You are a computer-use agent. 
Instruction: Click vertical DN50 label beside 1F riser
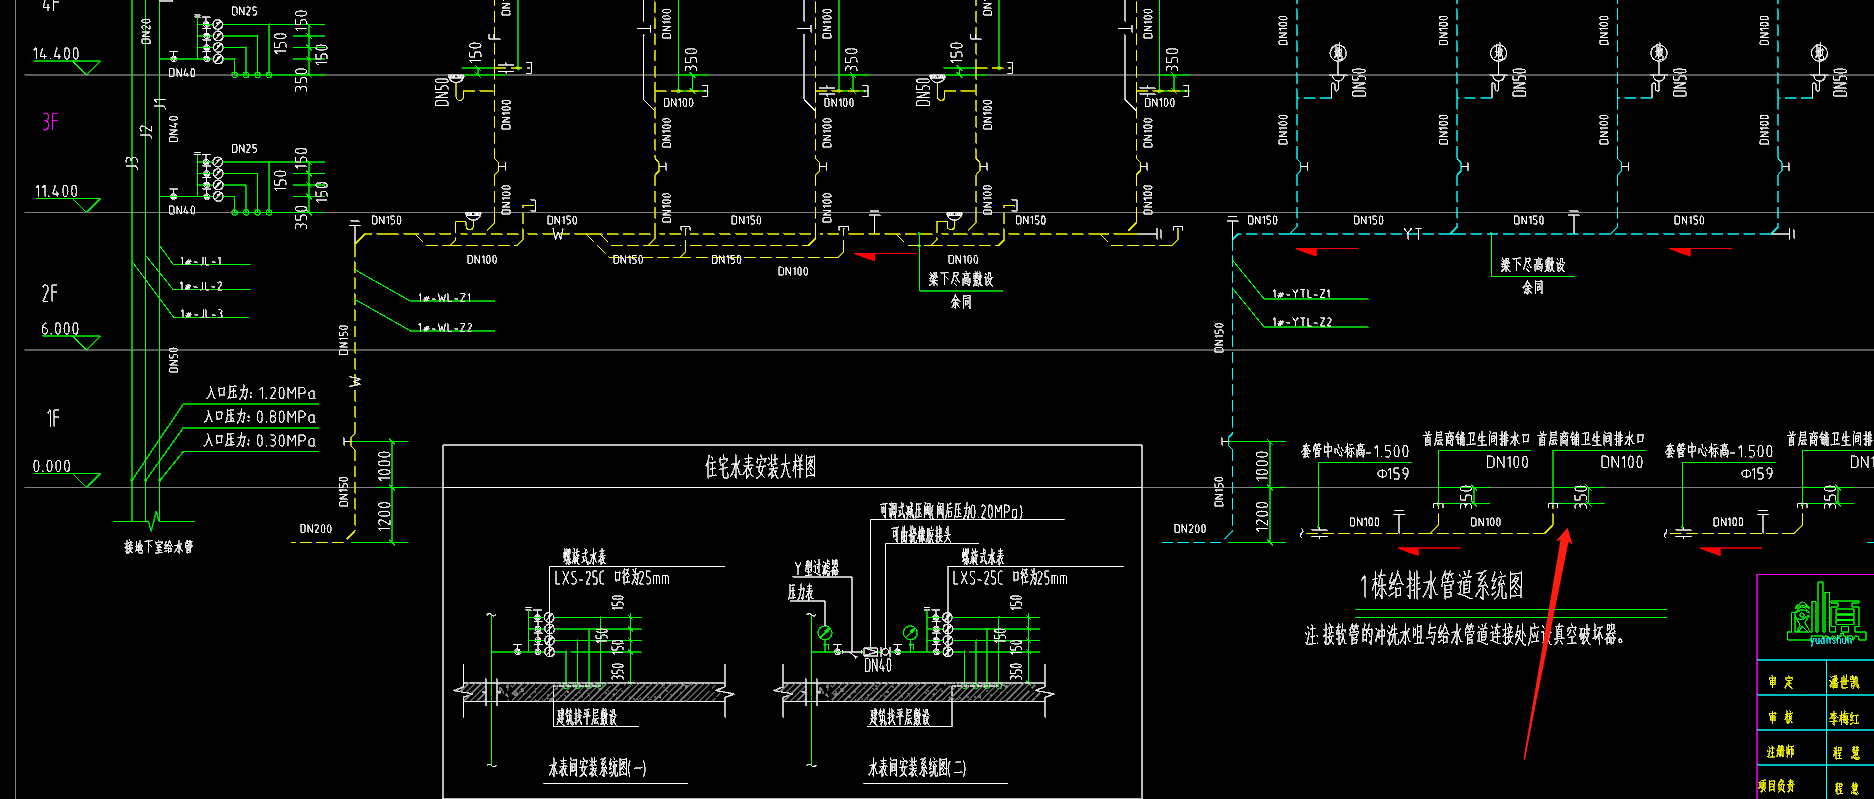coord(174,360)
